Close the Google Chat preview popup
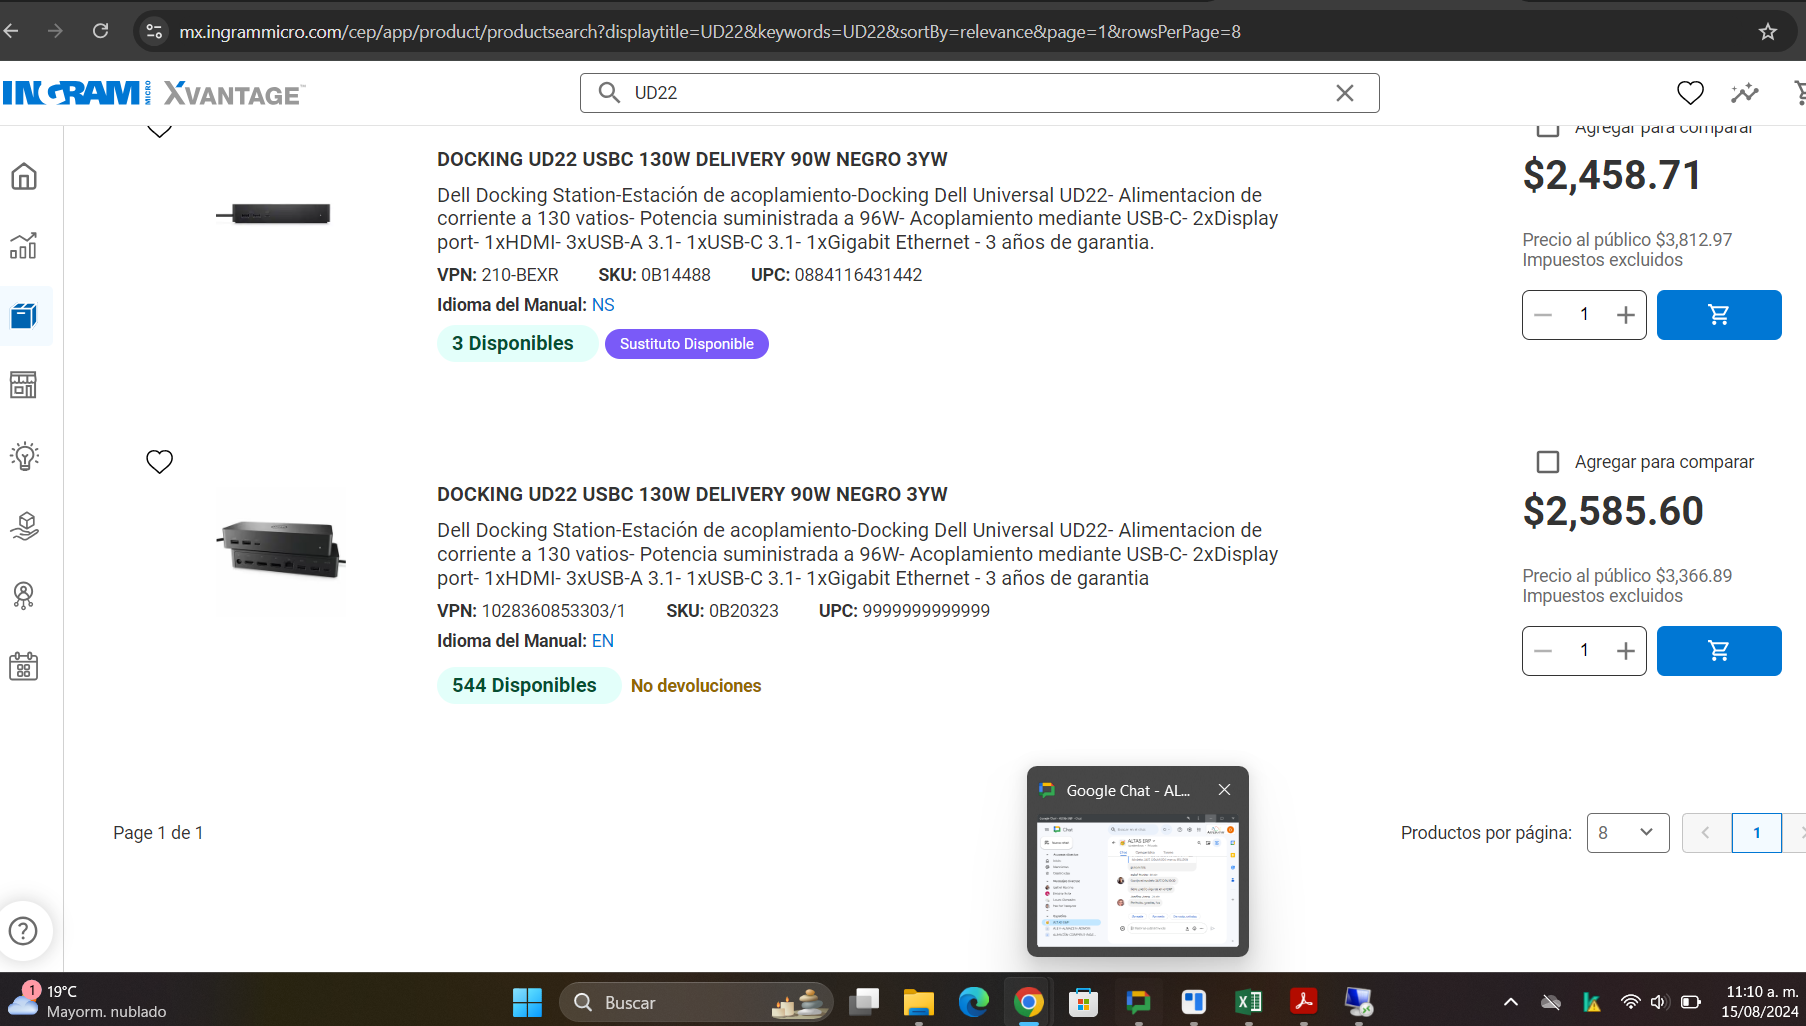The height and width of the screenshot is (1026, 1806). coord(1224,790)
